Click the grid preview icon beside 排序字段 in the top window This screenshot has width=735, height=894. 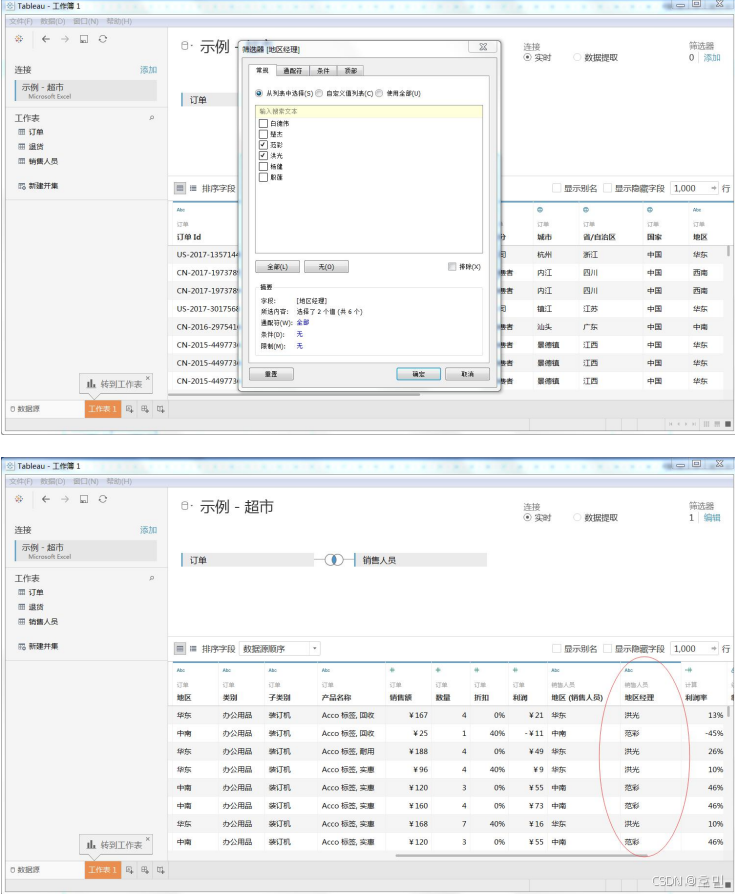coord(180,188)
